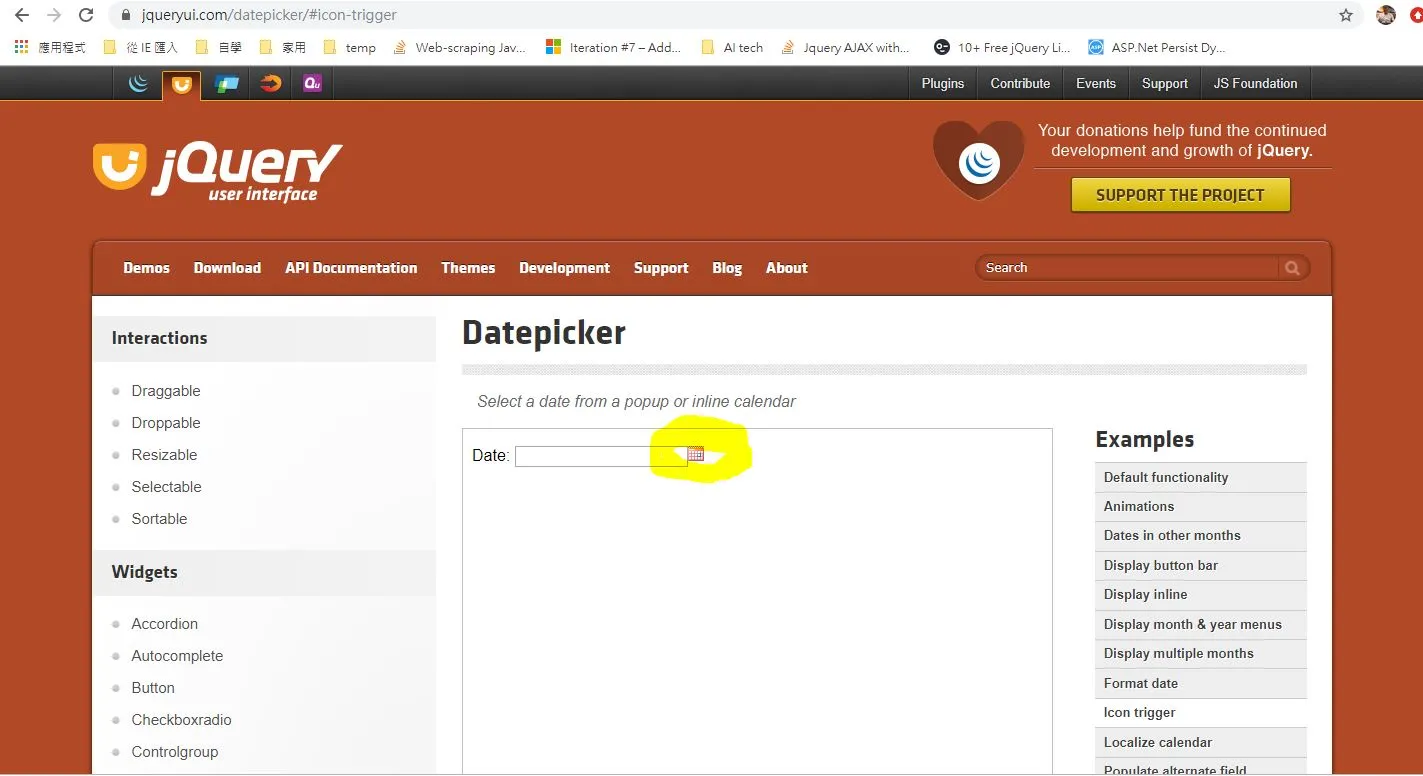
Task: Open the Draggable interaction link
Action: pos(166,391)
